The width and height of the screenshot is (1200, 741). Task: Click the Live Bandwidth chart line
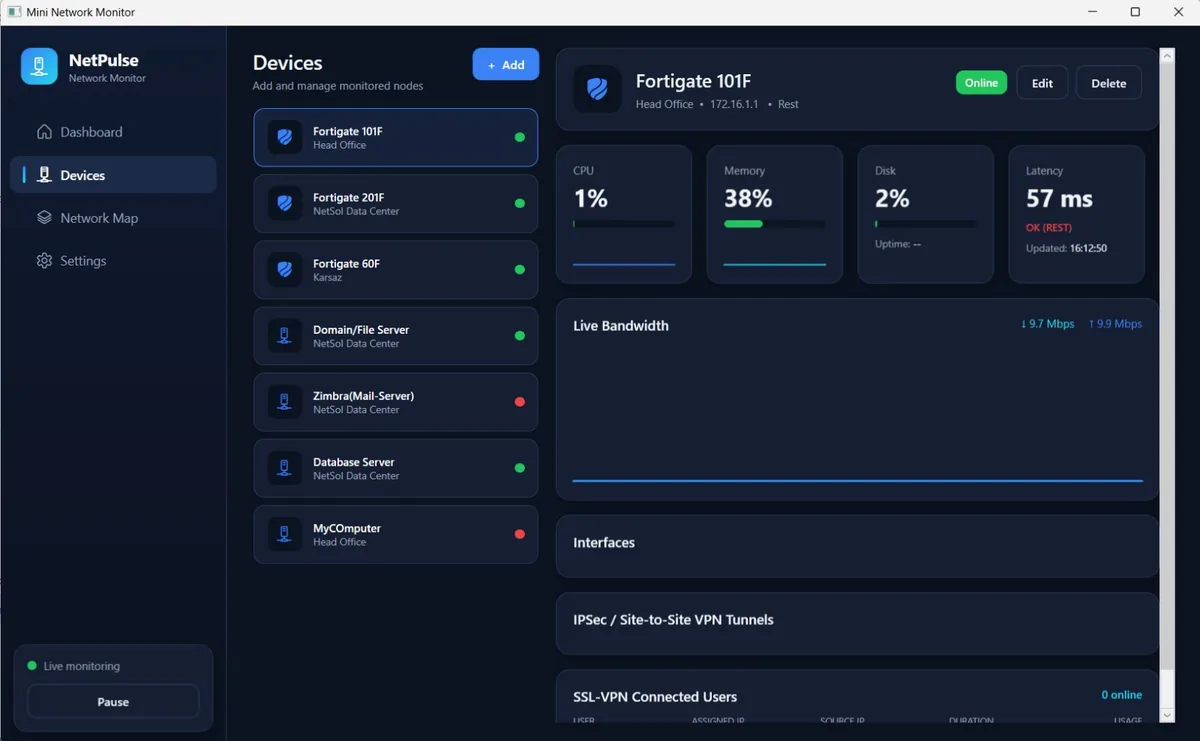(x=857, y=481)
